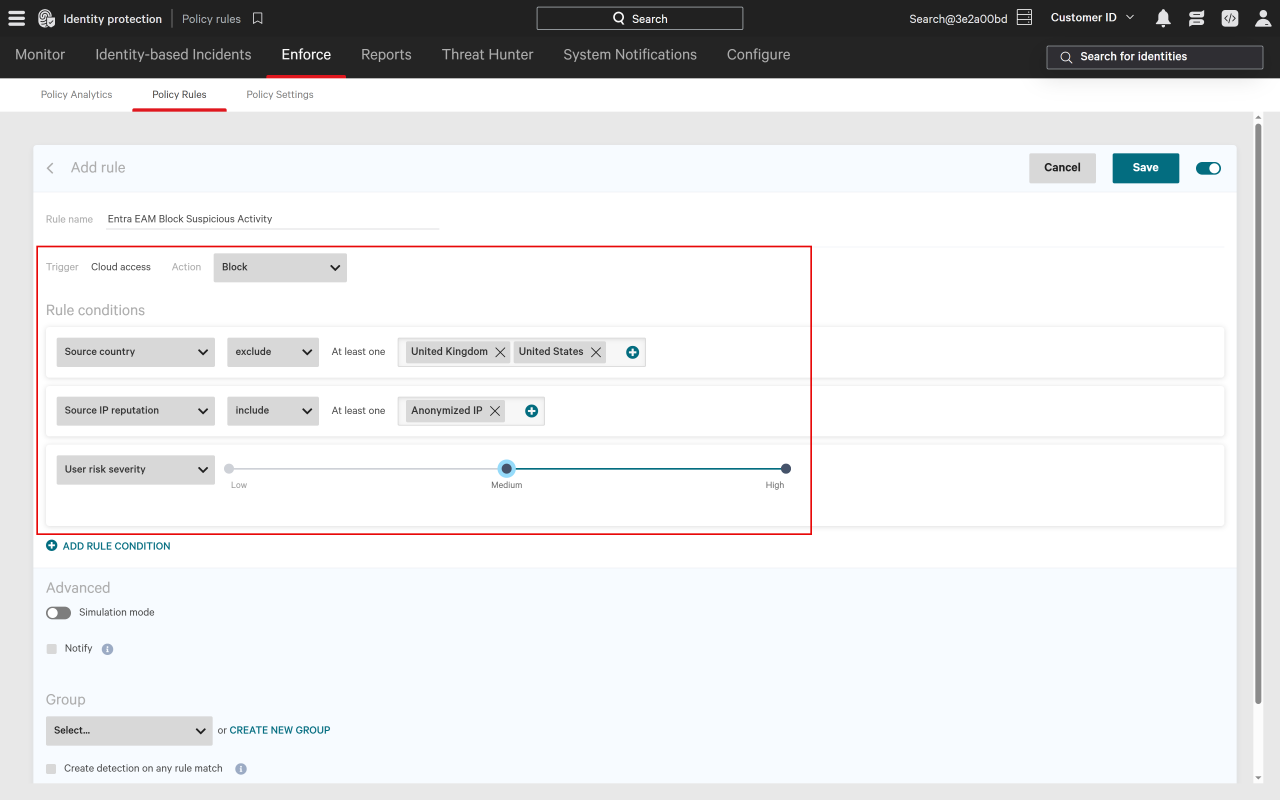Show info tooltip next to Notify
The width and height of the screenshot is (1280, 800).
(107, 649)
